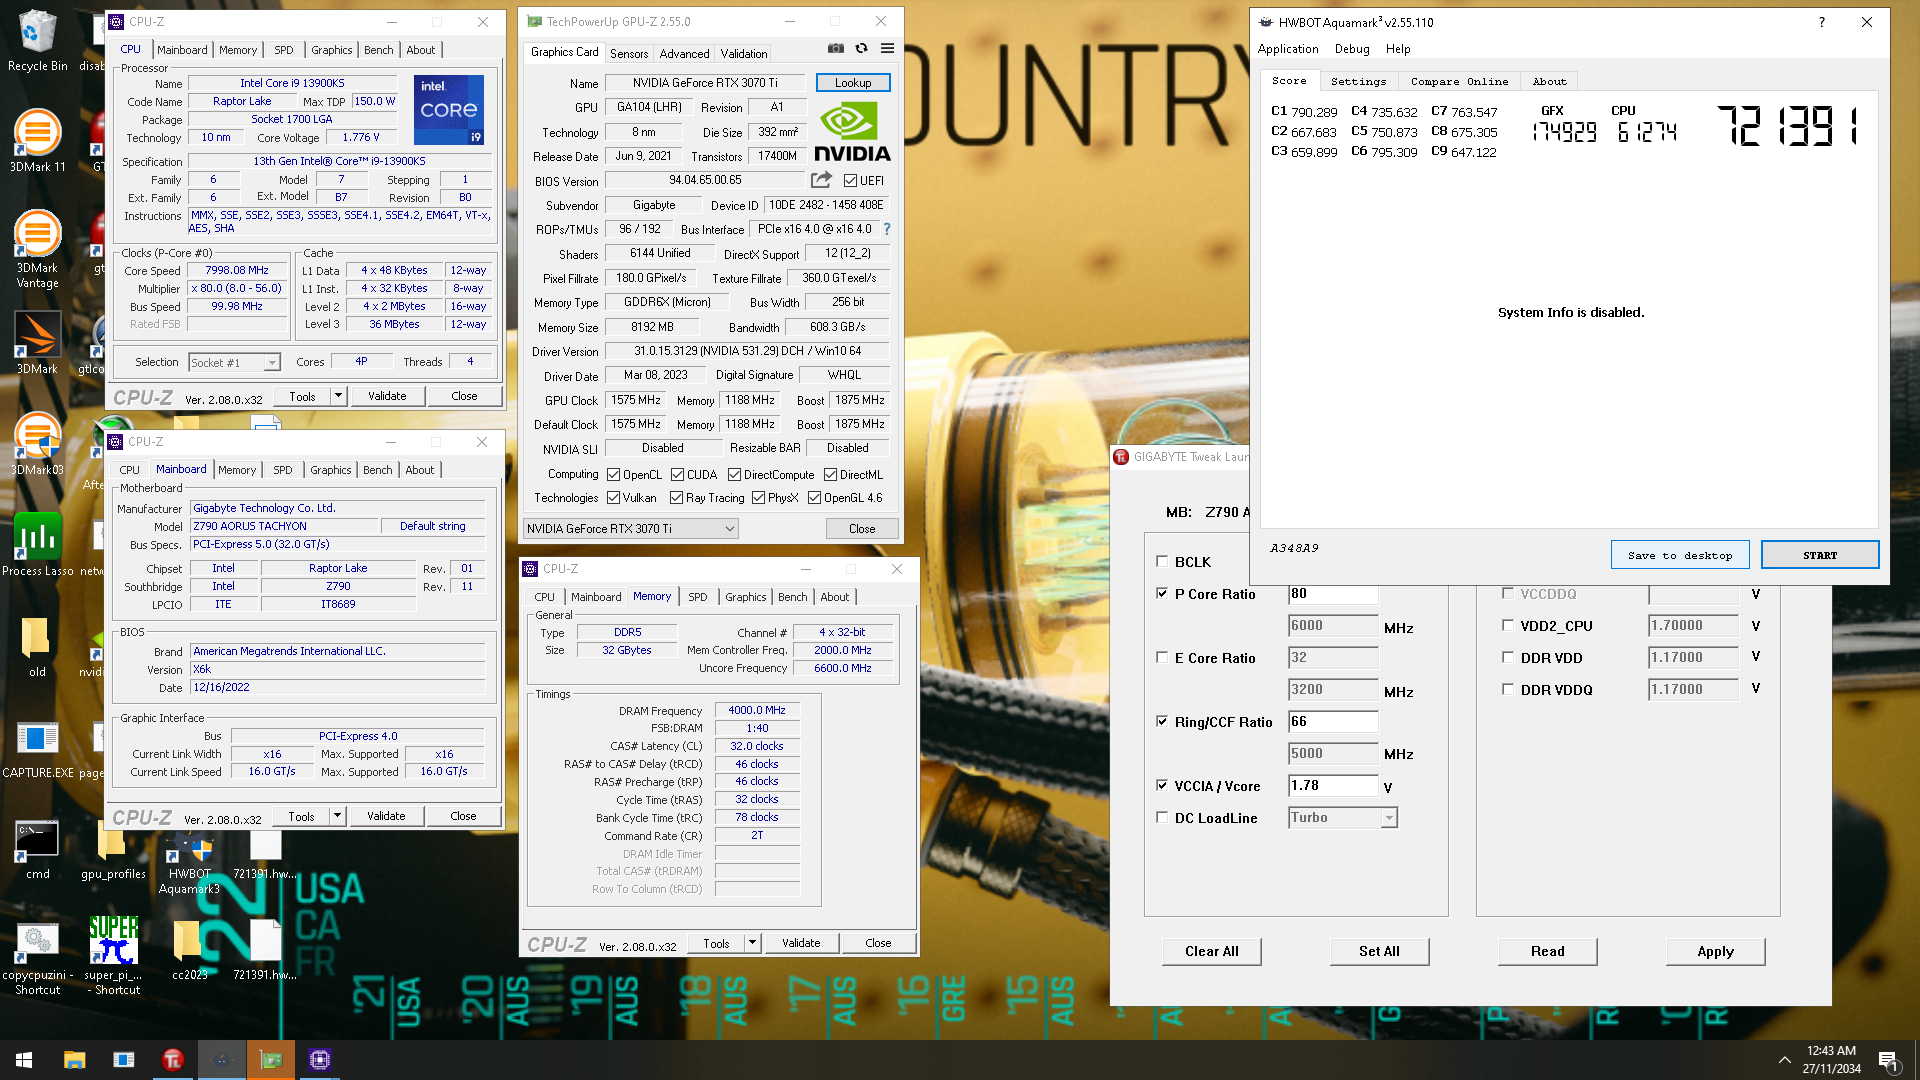Click the Read button in Tweak Launcher
Image resolution: width=1920 pixels, height=1080 pixels.
coord(1547,951)
